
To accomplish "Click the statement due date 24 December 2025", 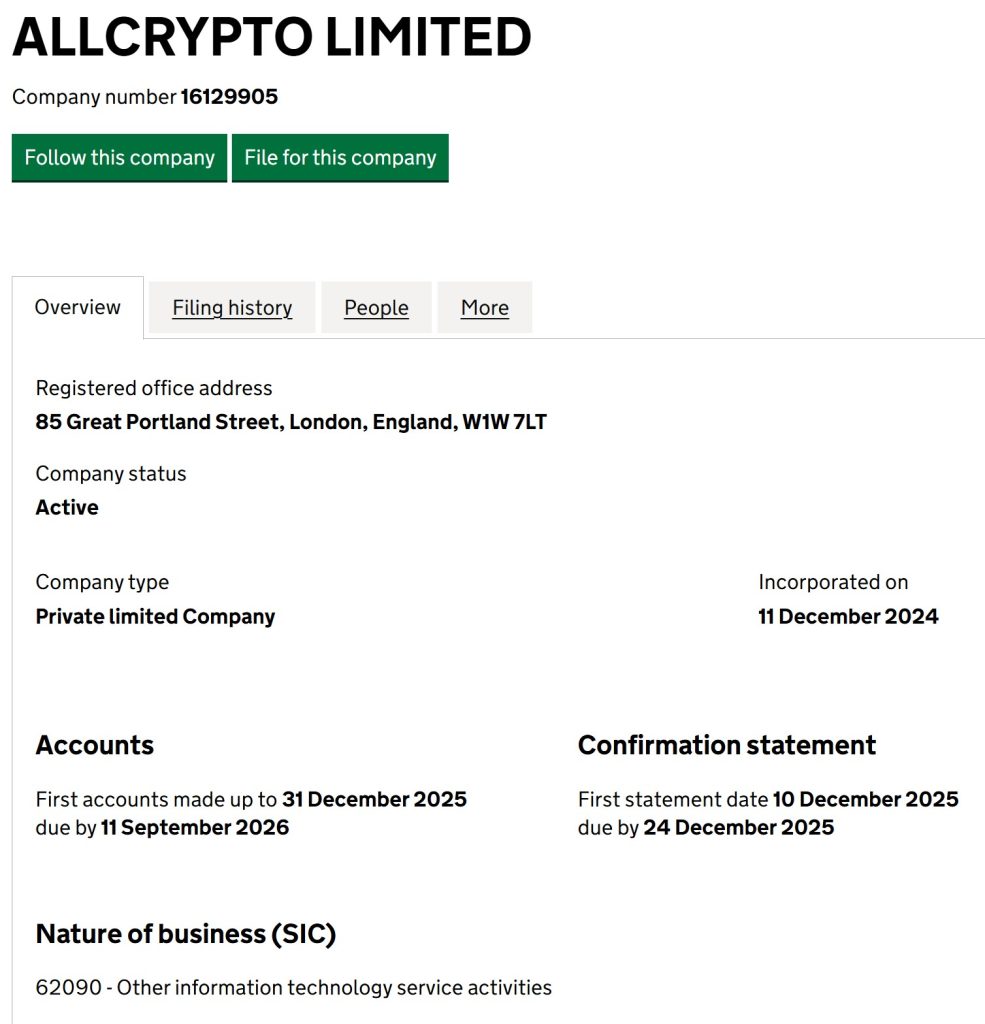I will (x=738, y=827).
